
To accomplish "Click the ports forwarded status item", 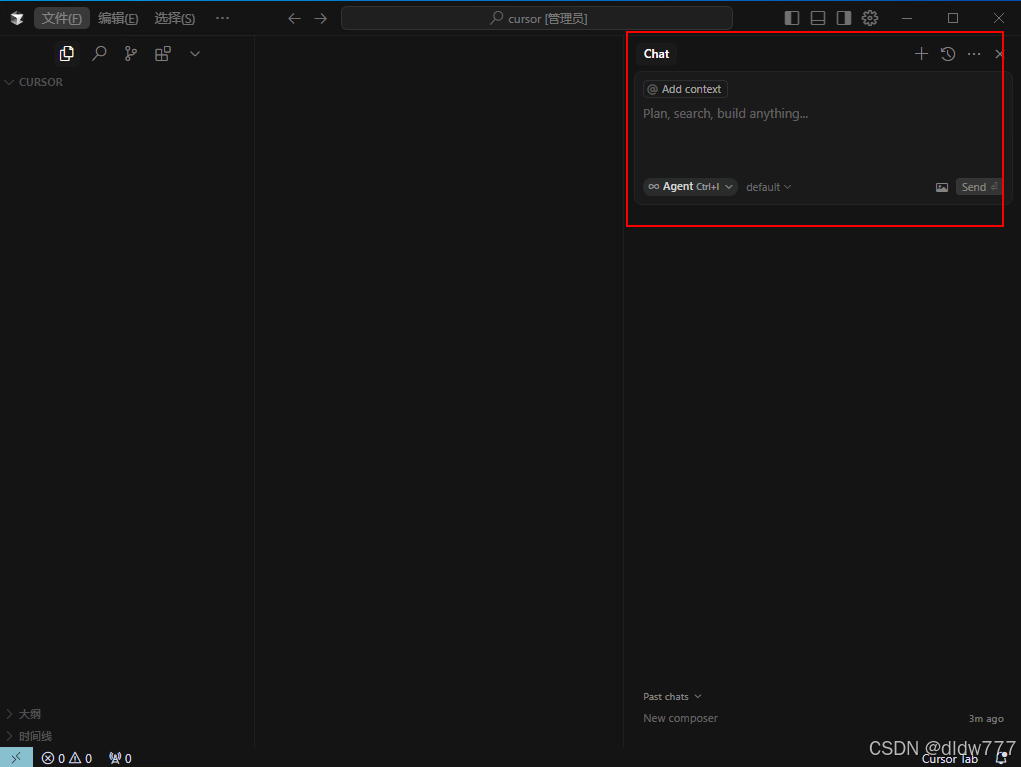I will tap(120, 758).
